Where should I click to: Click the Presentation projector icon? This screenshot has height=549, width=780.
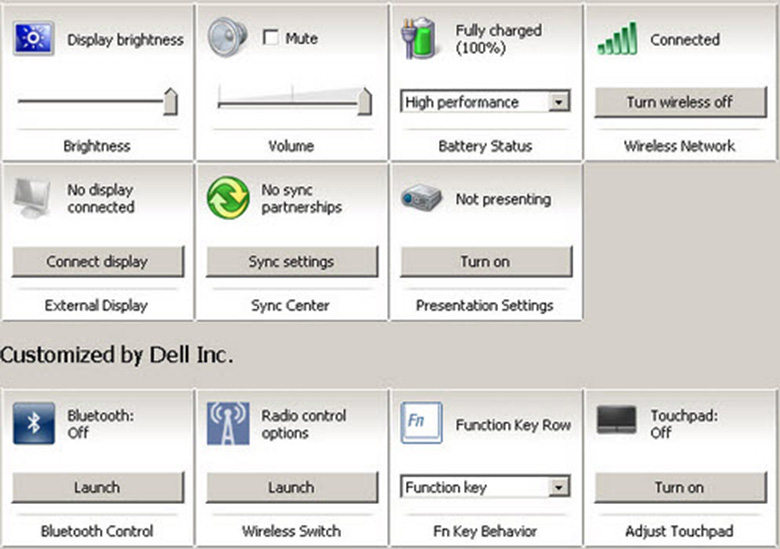(421, 197)
